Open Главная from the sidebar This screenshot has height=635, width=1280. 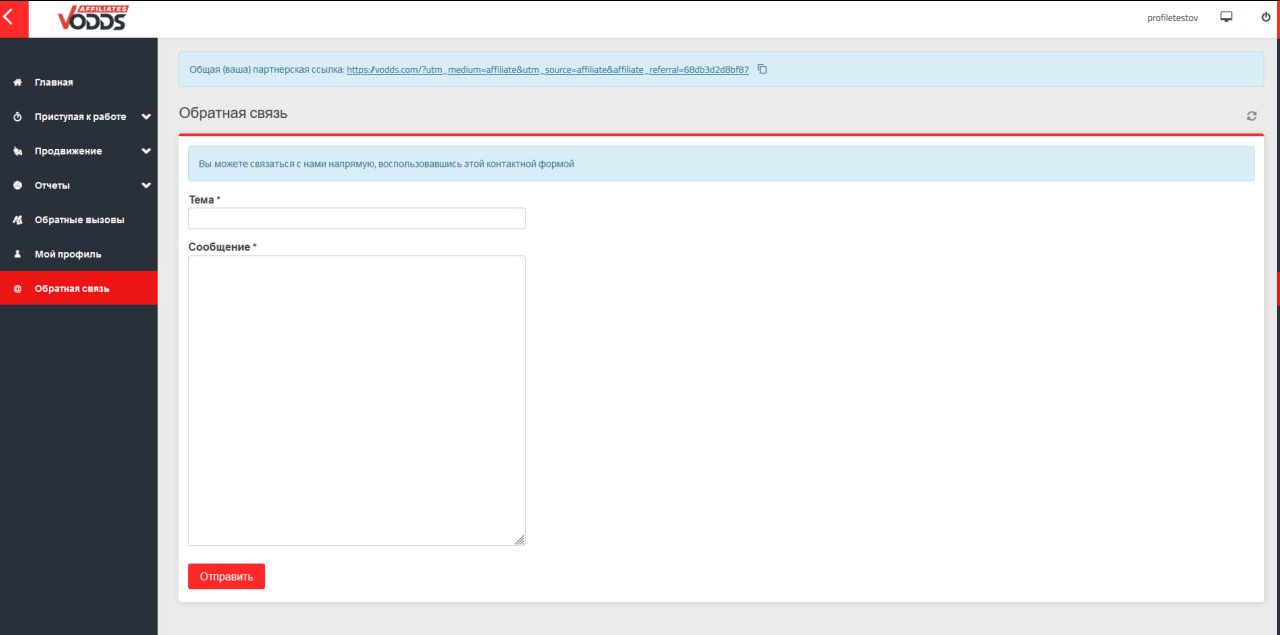click(x=54, y=82)
